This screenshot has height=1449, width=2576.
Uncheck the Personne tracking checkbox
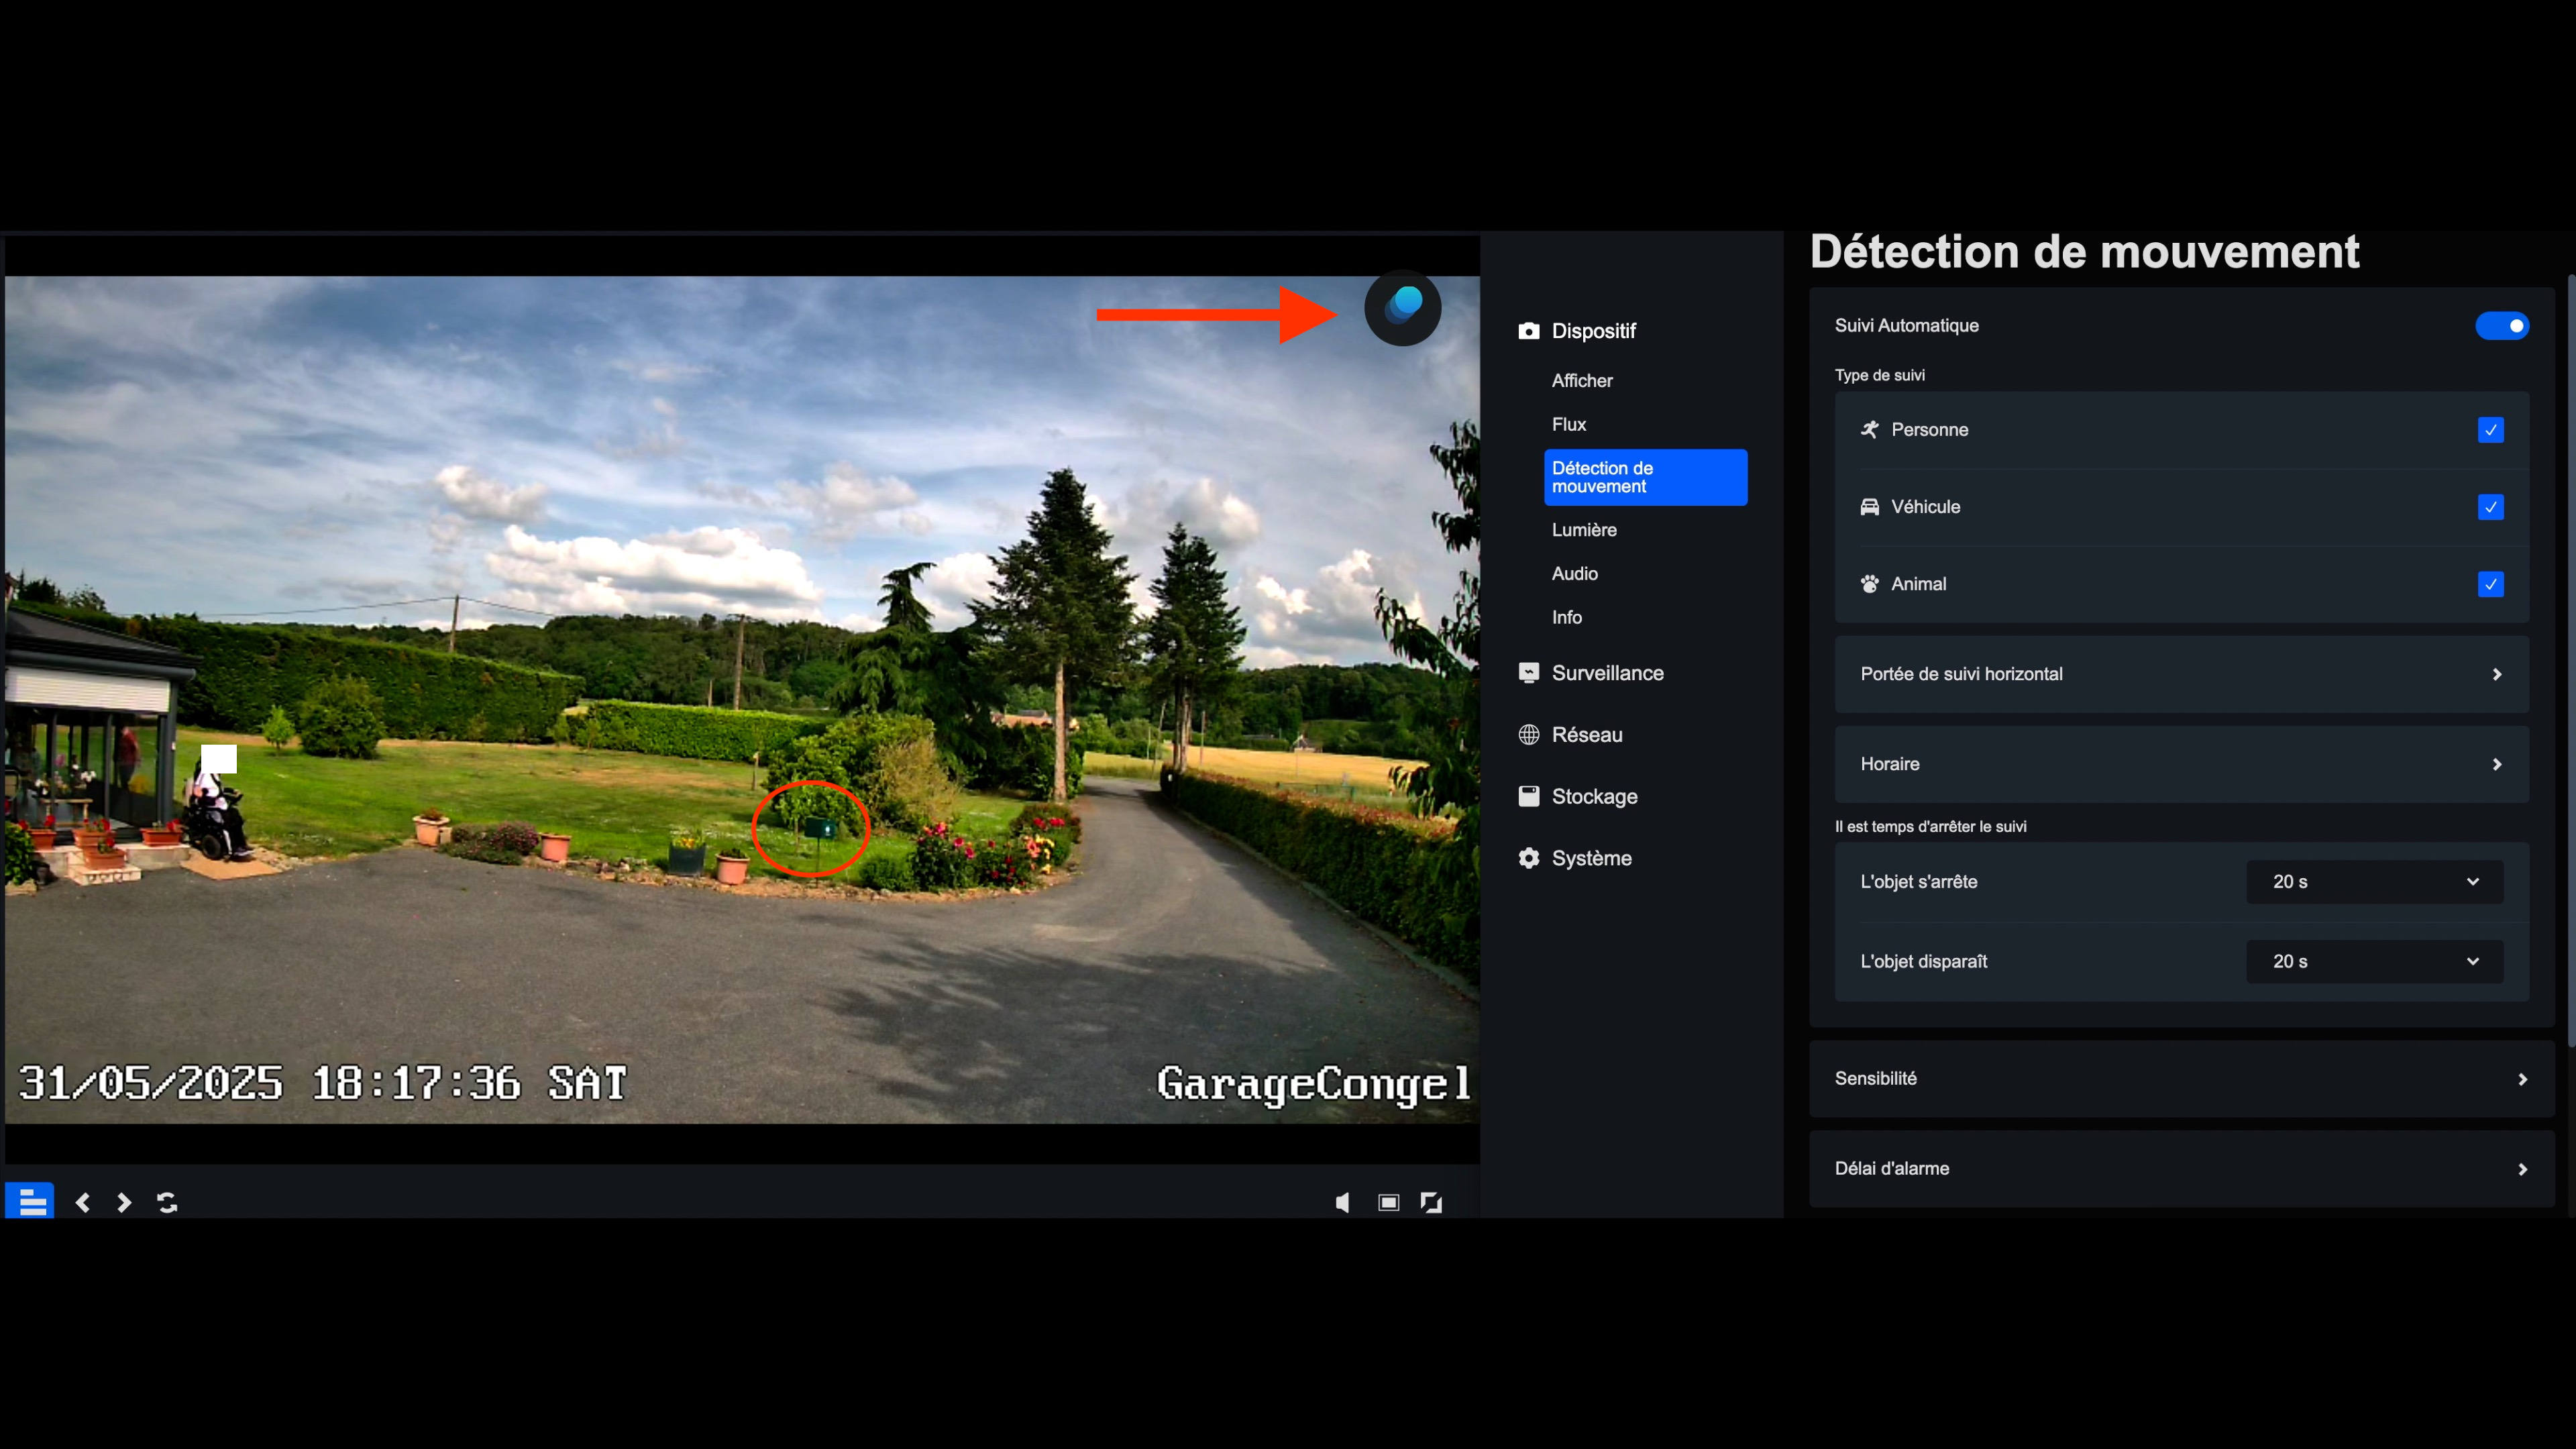point(2490,430)
